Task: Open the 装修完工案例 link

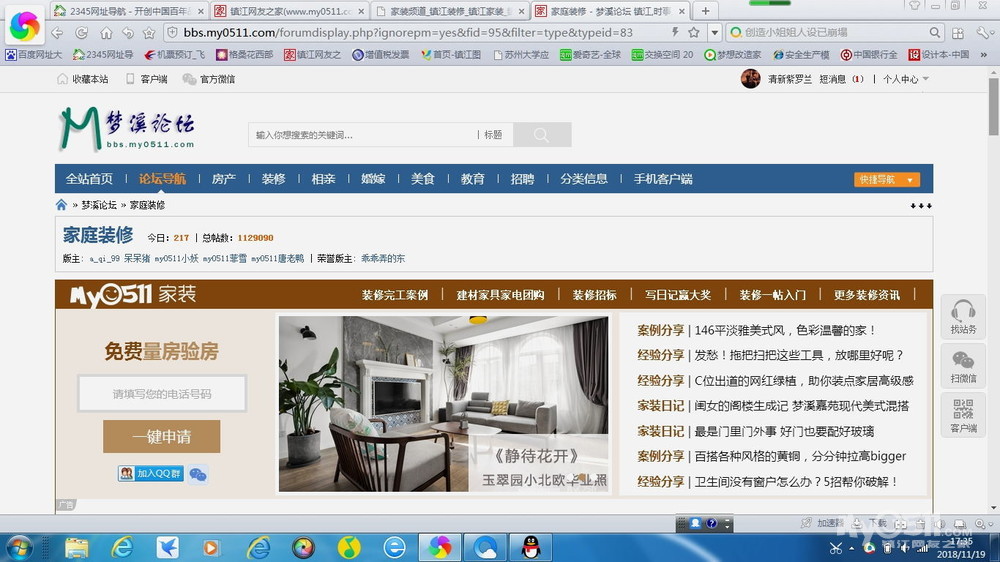Action: (394, 295)
